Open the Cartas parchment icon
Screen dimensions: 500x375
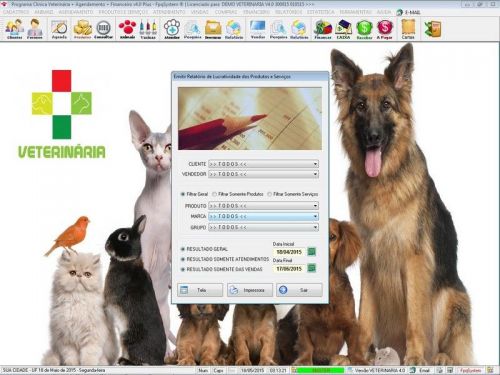point(408,29)
